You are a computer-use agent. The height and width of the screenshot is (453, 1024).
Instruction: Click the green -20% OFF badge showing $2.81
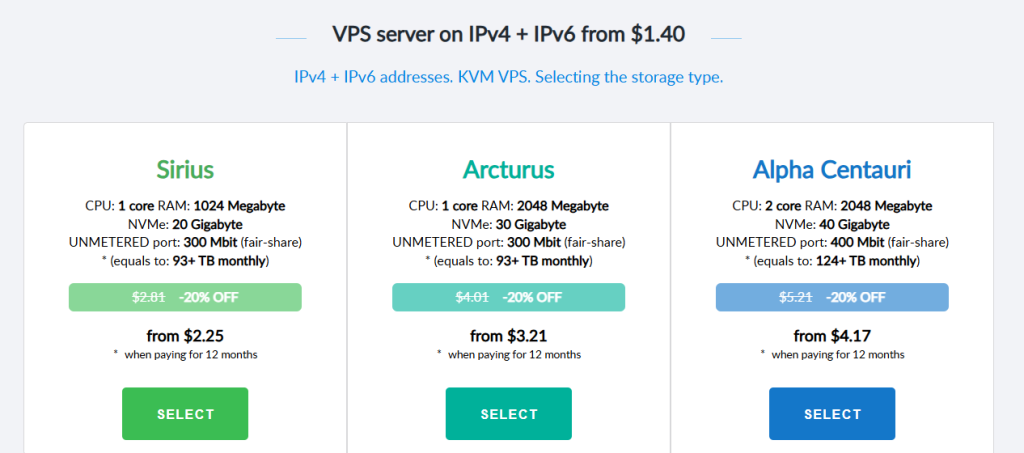pos(185,297)
